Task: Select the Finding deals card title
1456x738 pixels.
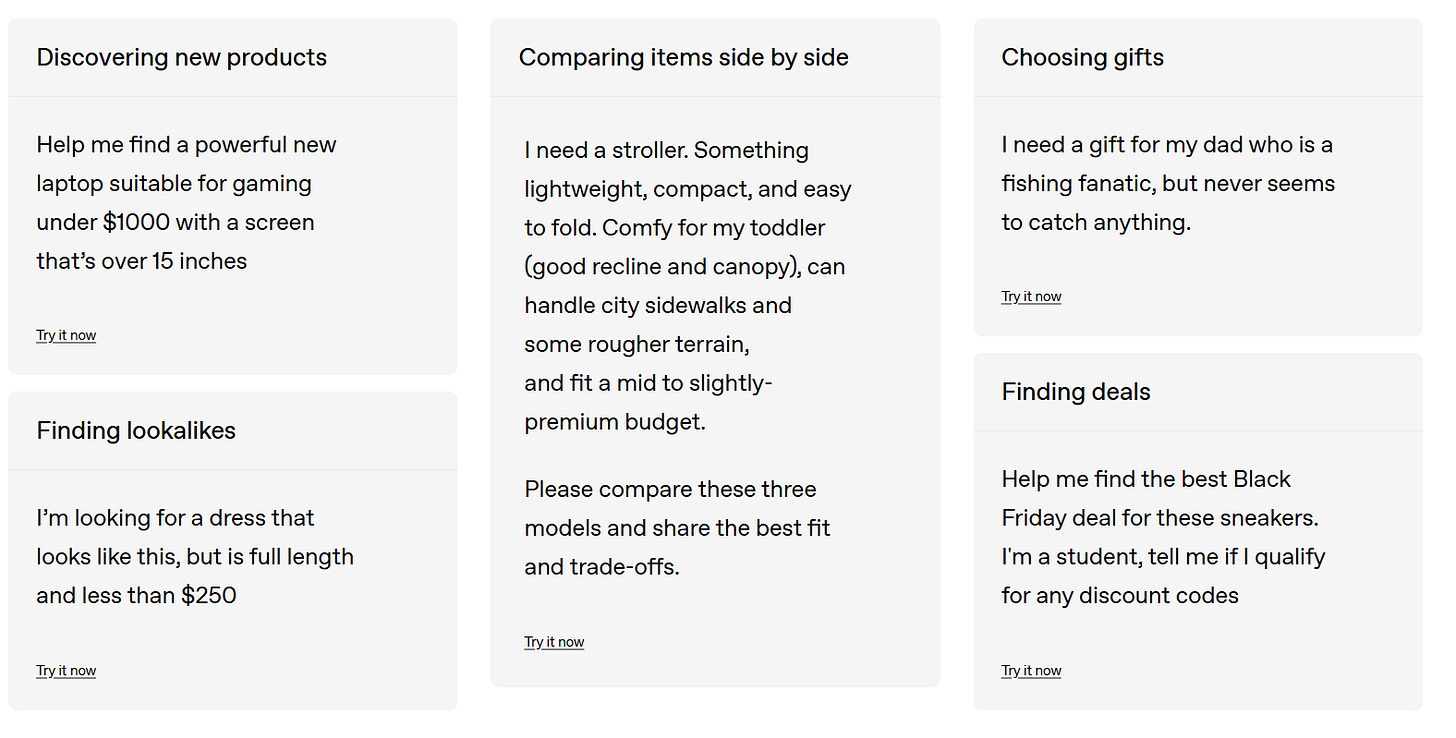Action: (x=1075, y=392)
